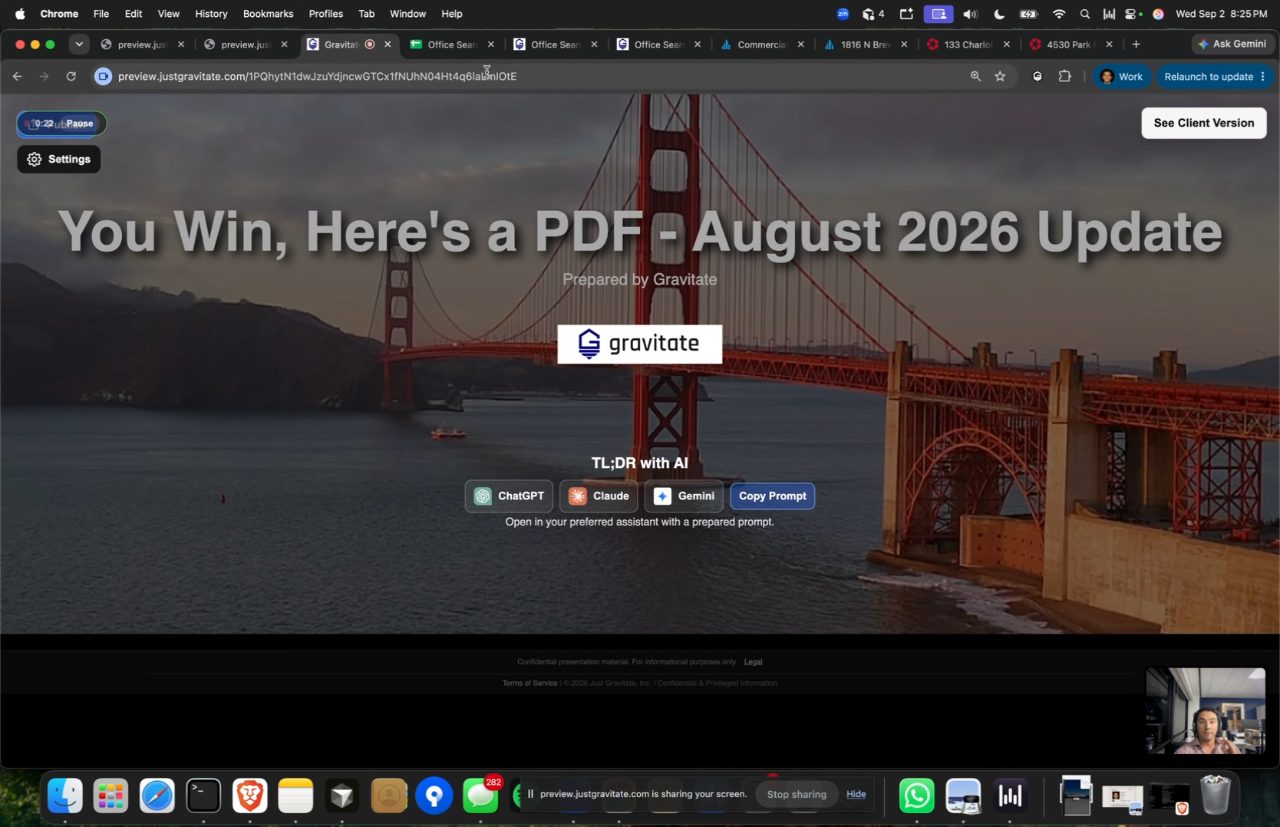This screenshot has width=1280, height=827.
Task: Open the File menu
Action: 101,14
